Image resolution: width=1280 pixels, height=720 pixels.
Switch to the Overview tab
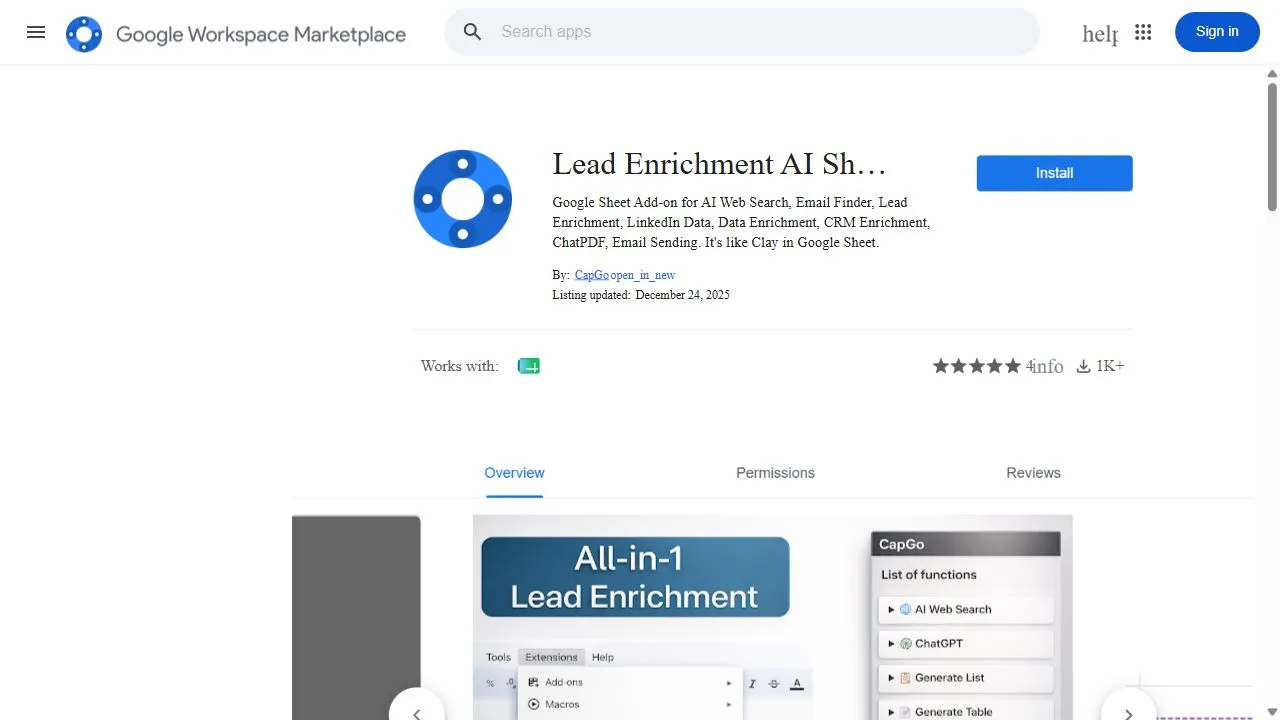[514, 473]
